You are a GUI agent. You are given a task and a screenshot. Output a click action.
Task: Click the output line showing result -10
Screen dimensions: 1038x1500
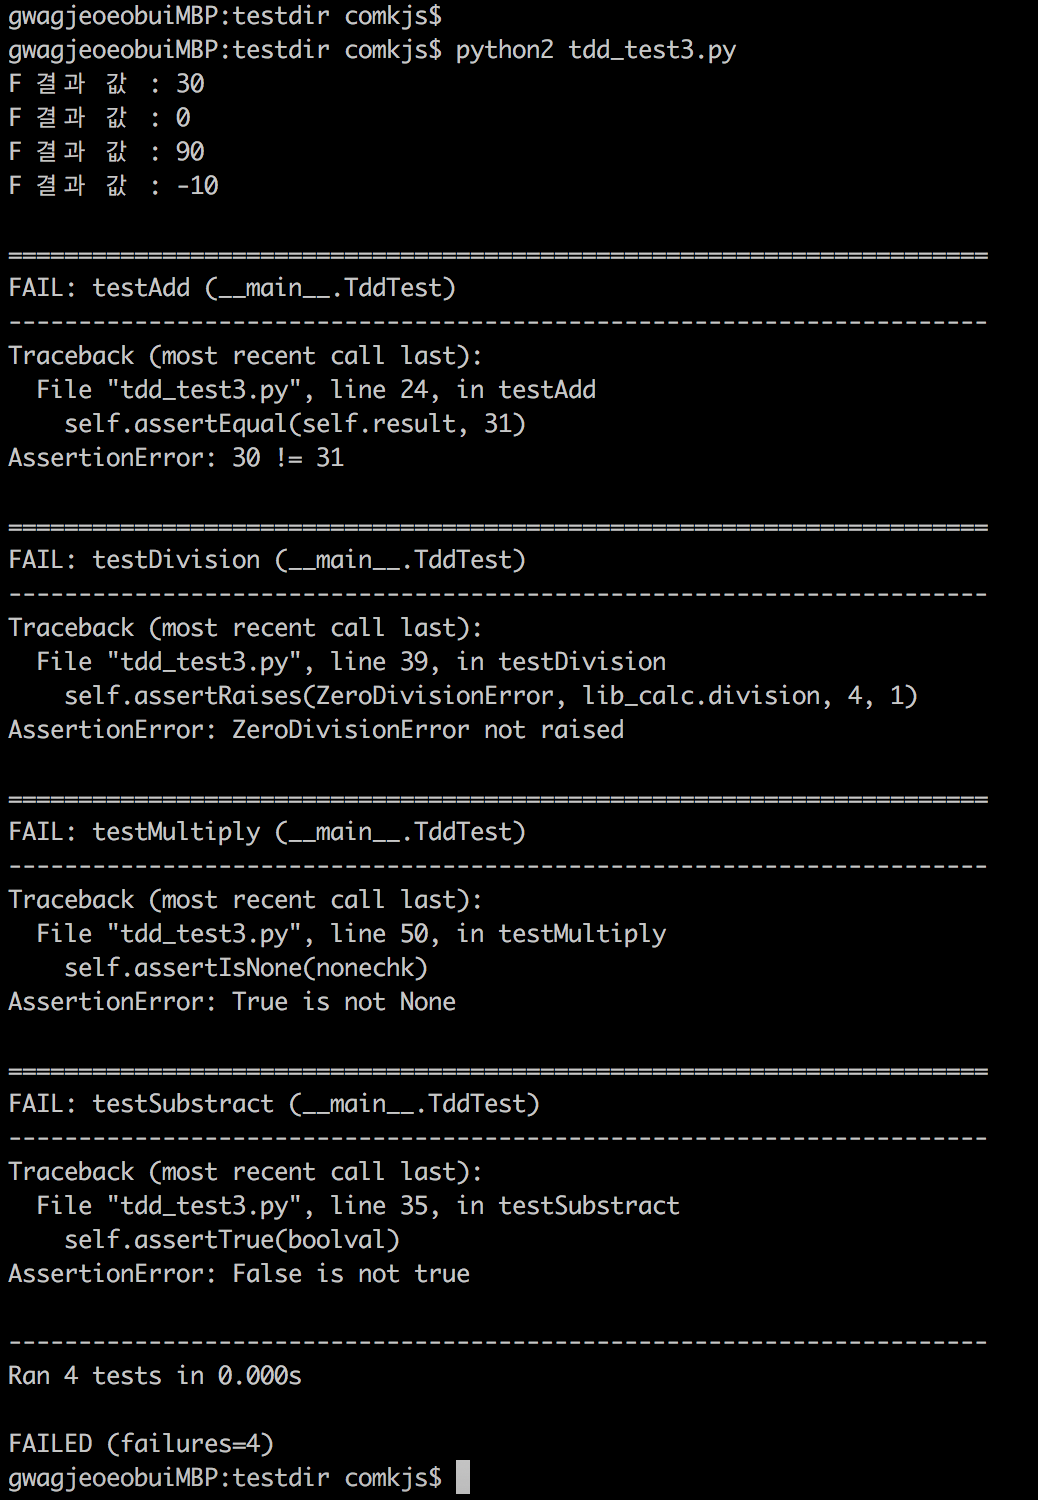113,186
